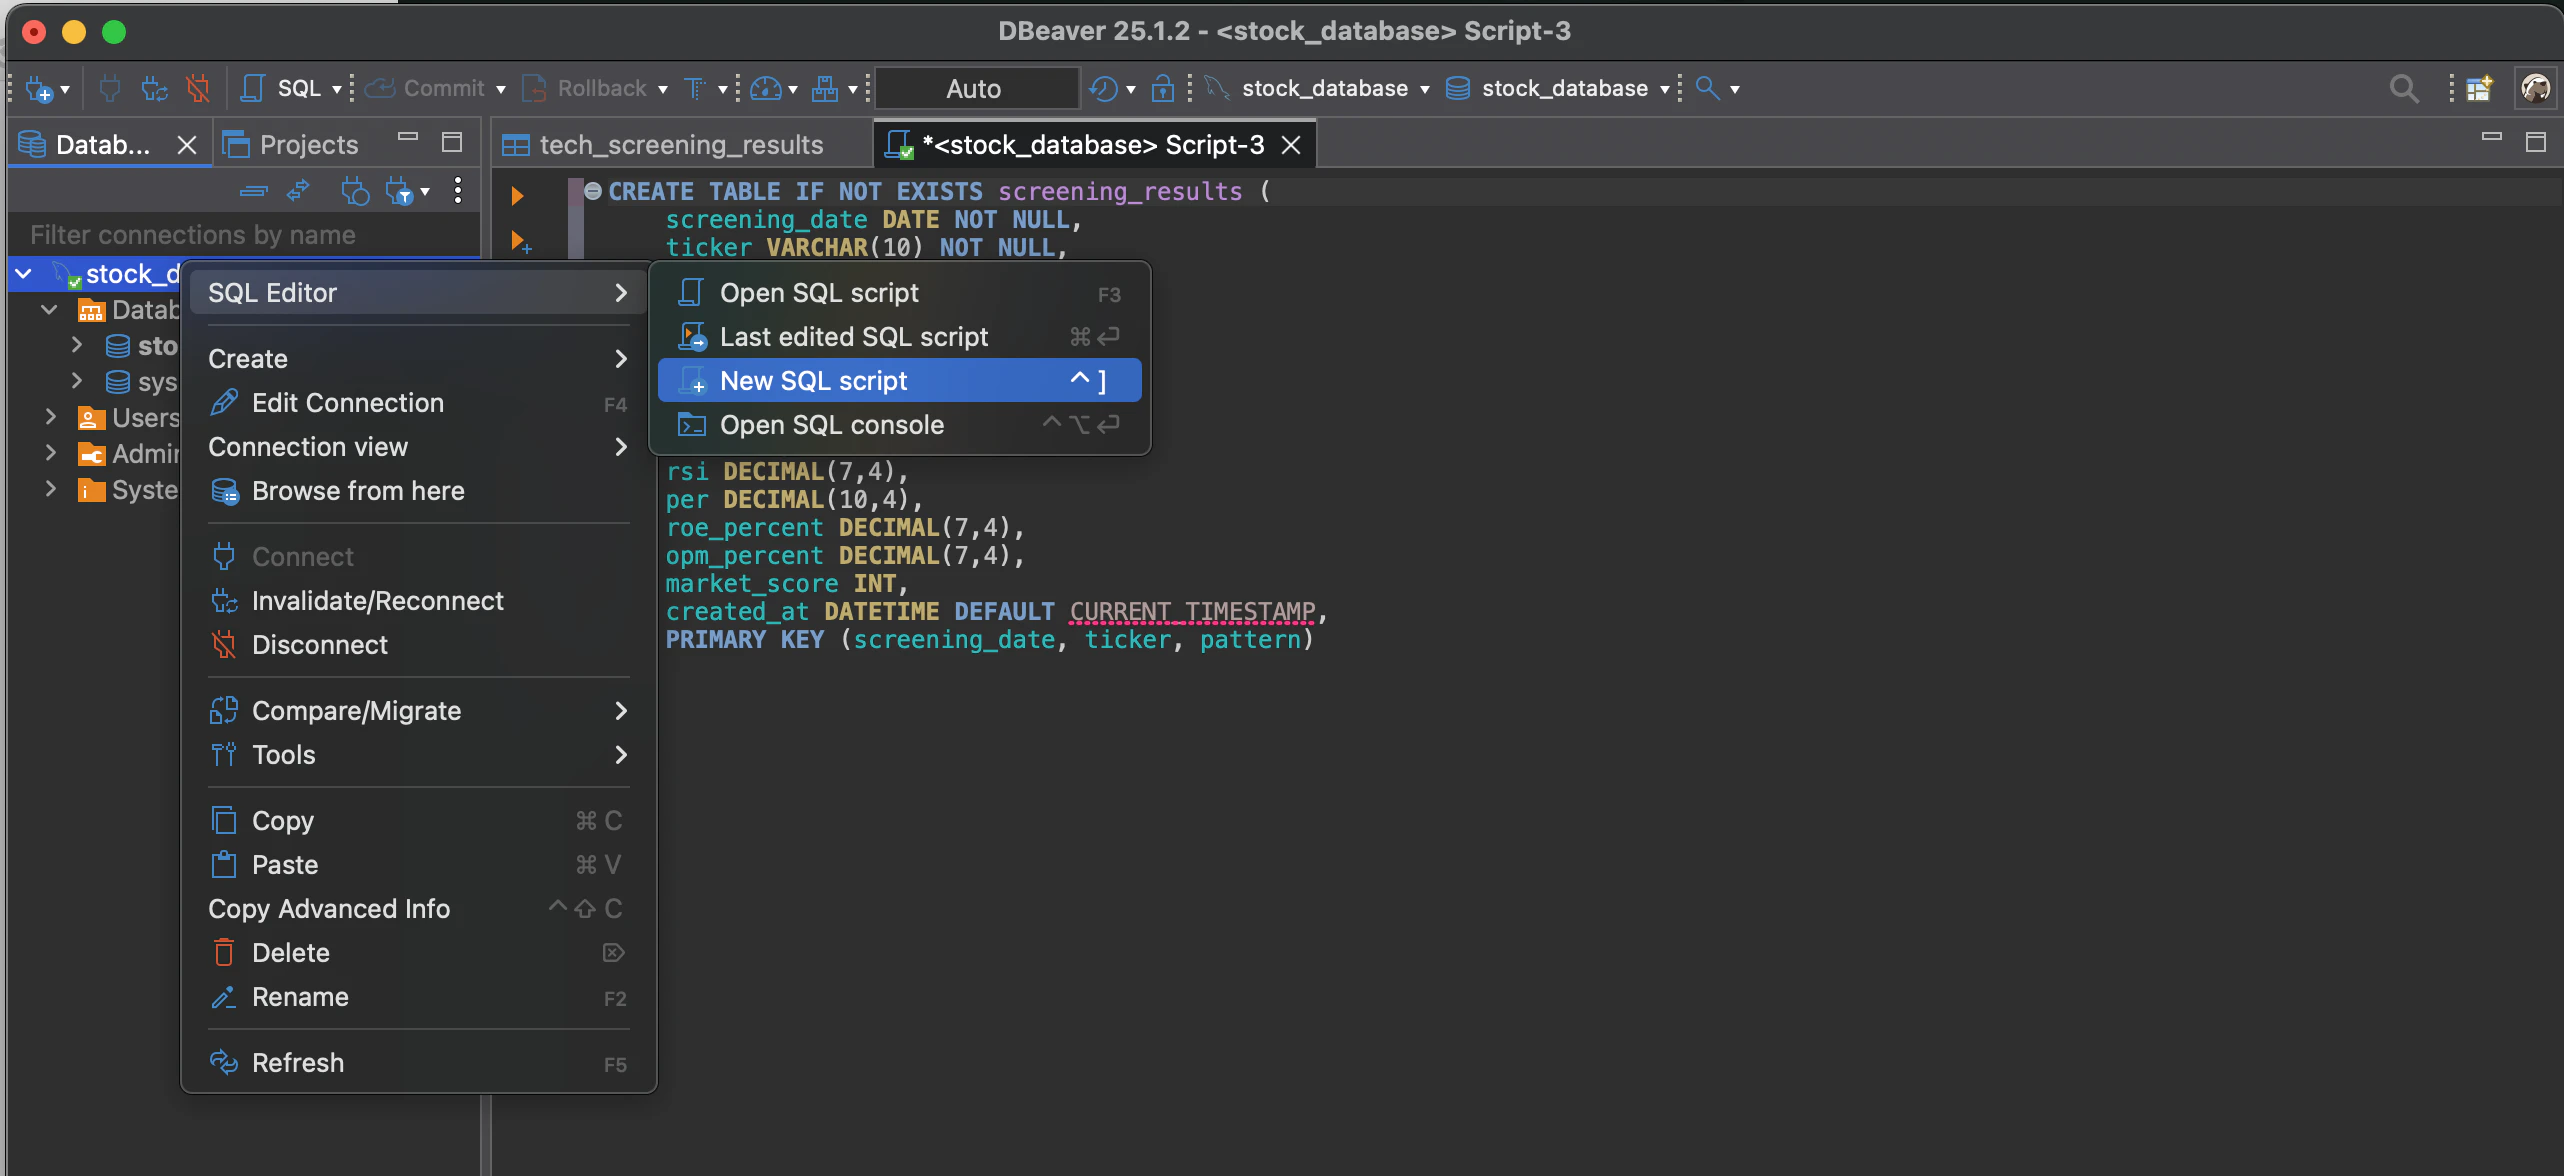Screen dimensions: 2564x1176
Task: Click the Connect plug icon in main toolbar
Action: (110, 89)
